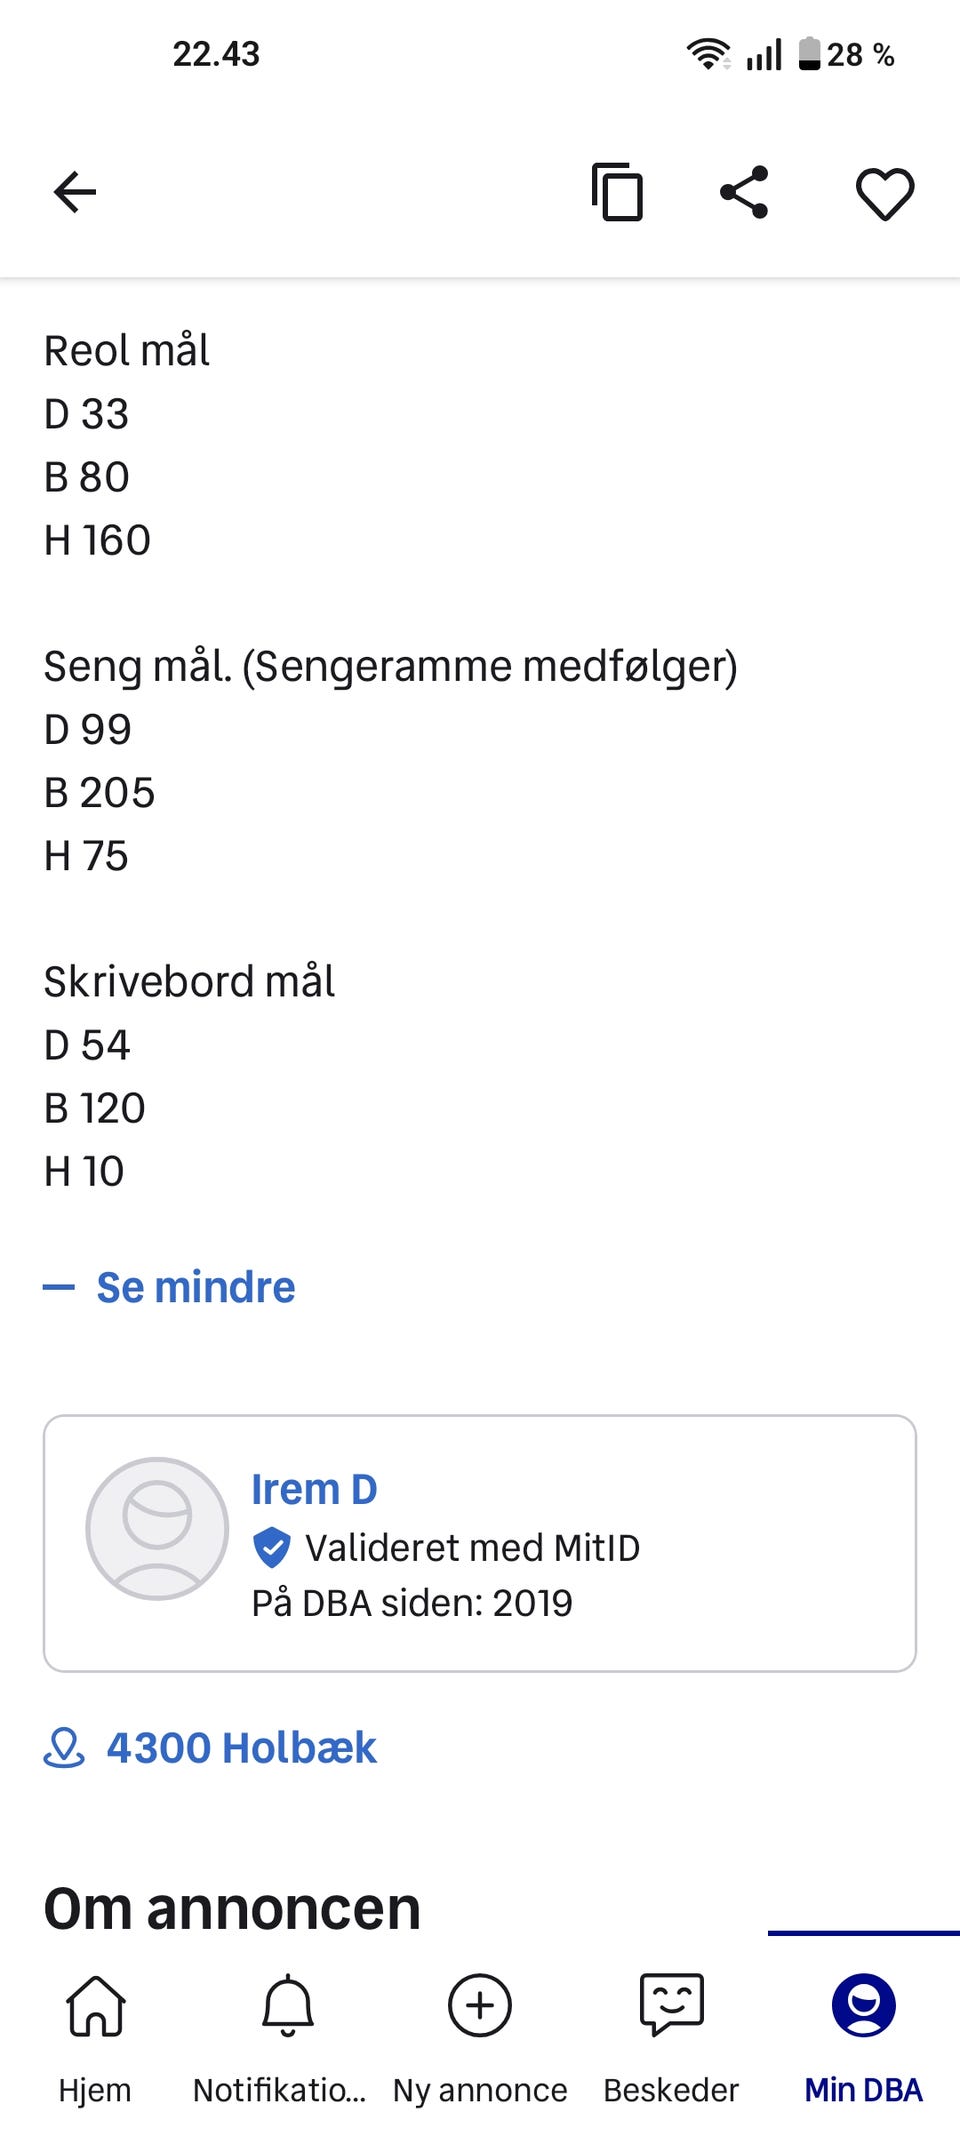Viewport: 960px width, 2144px height.
Task: Tap the map pin location icon
Action: (64, 1748)
